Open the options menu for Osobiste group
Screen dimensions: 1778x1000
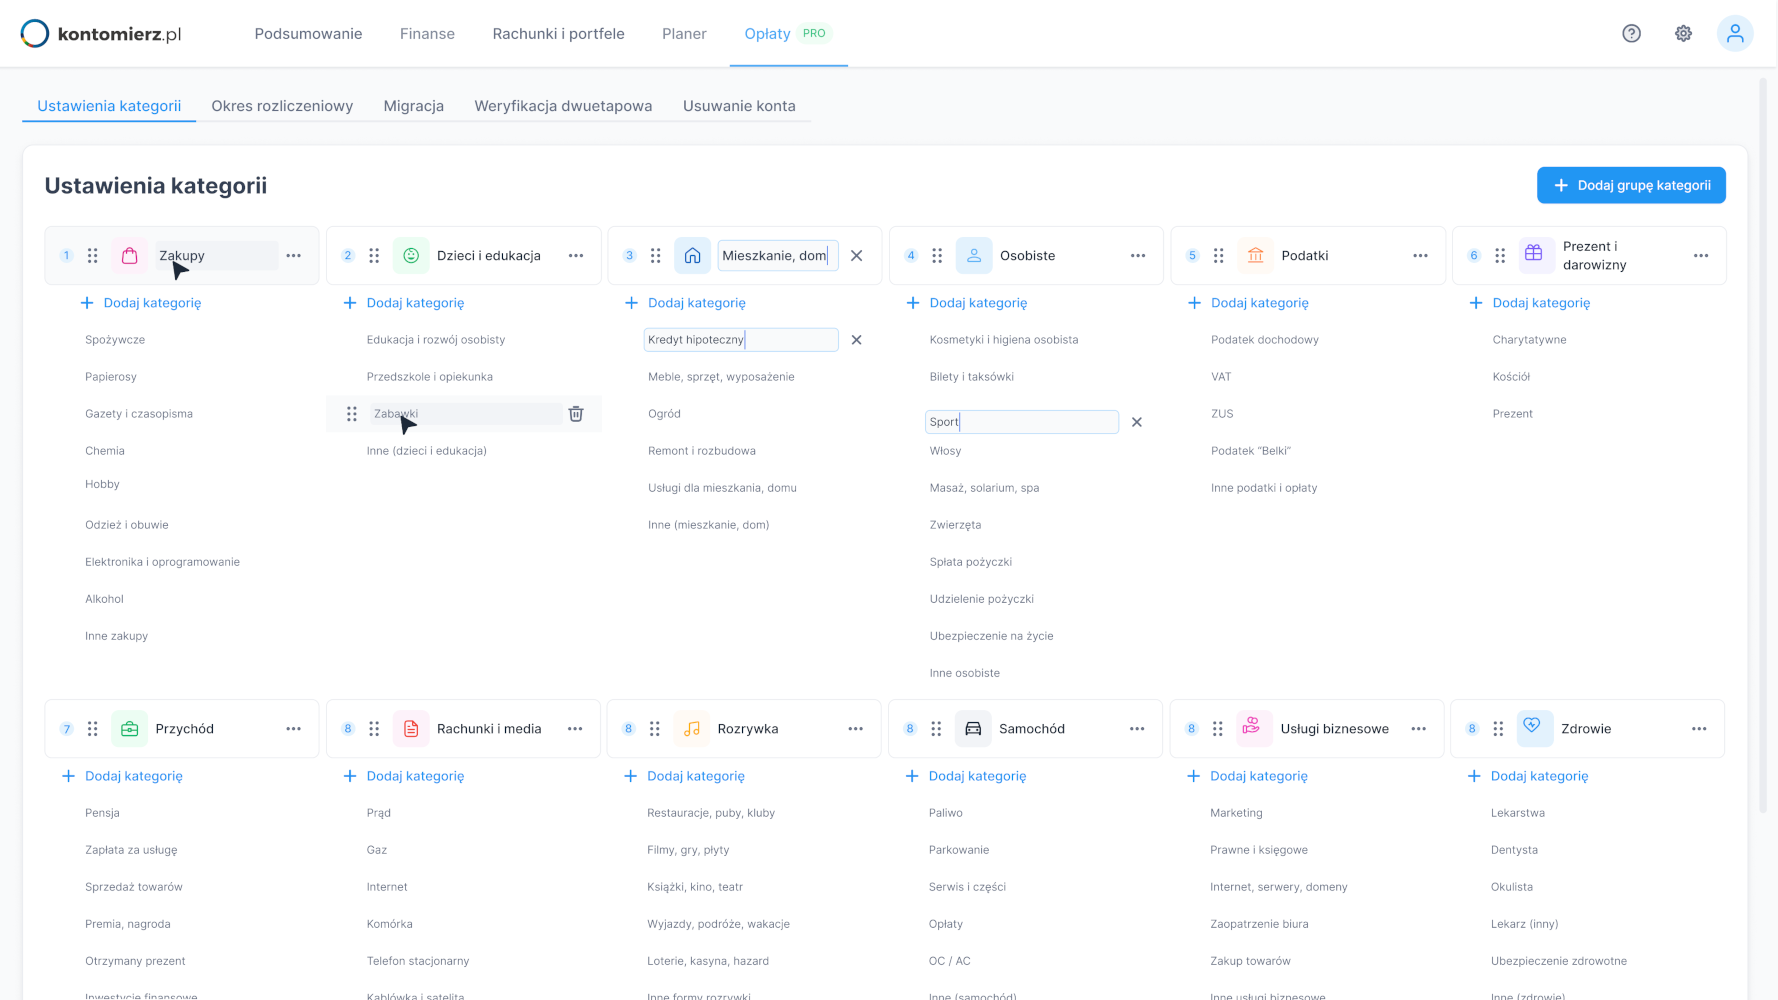pyautogui.click(x=1137, y=256)
